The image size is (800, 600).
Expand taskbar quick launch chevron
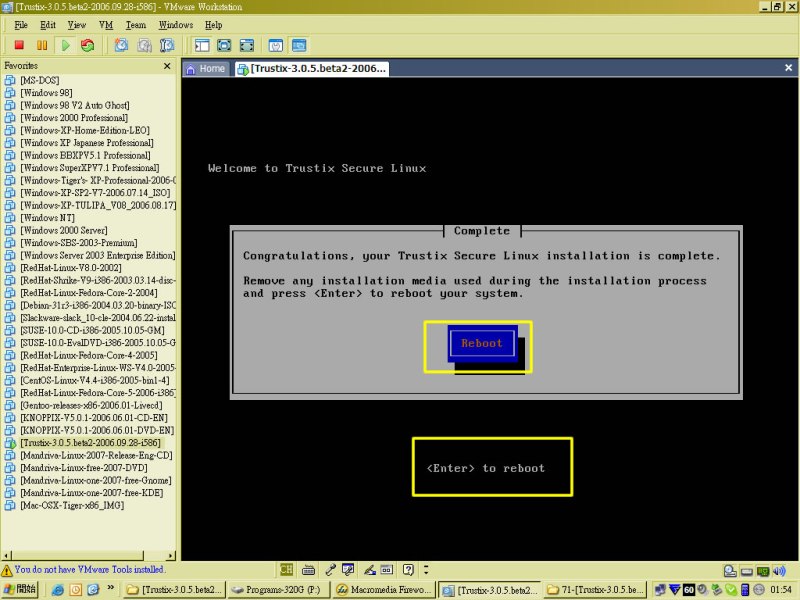point(110,588)
